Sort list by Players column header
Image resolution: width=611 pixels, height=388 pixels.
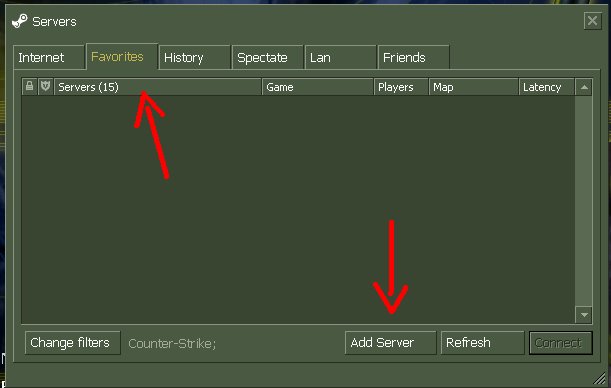(x=401, y=87)
